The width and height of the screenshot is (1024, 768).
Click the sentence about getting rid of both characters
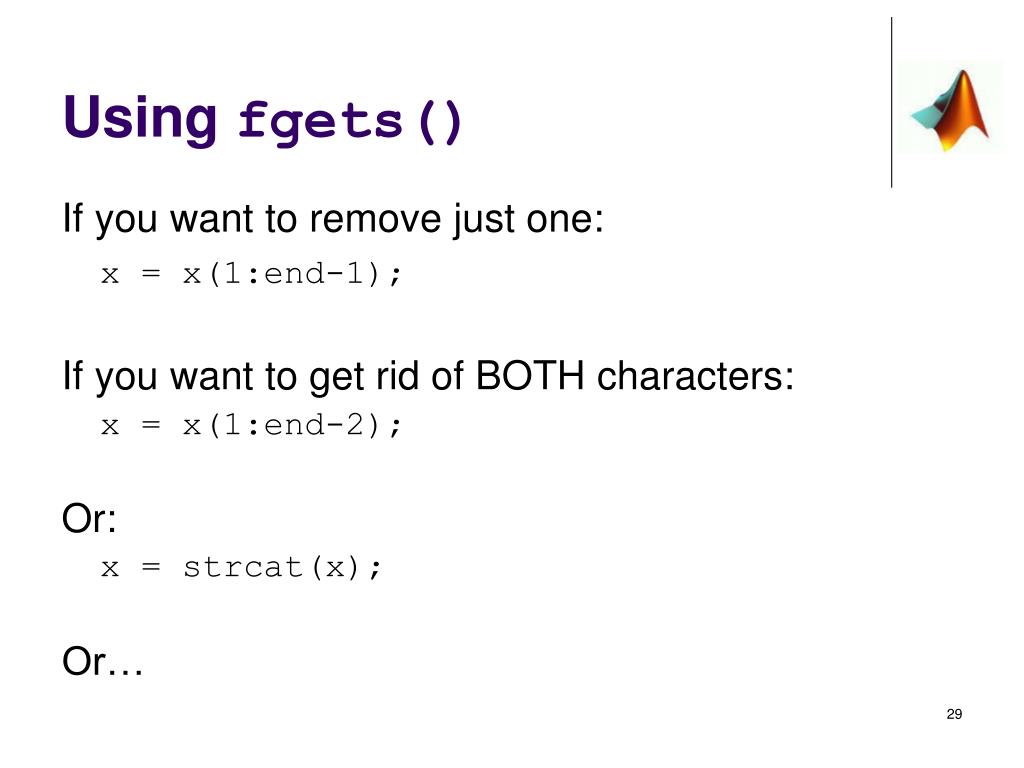pyautogui.click(x=428, y=377)
